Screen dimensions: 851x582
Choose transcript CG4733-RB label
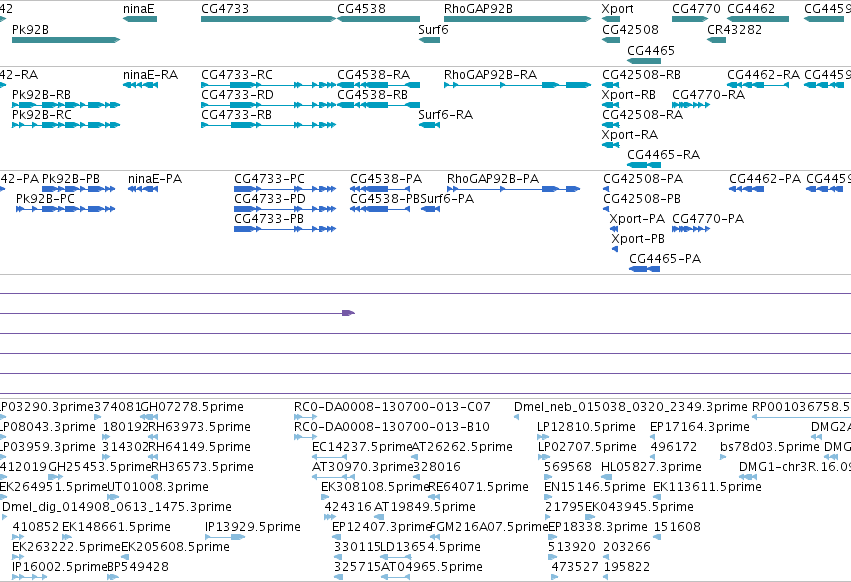[236, 115]
